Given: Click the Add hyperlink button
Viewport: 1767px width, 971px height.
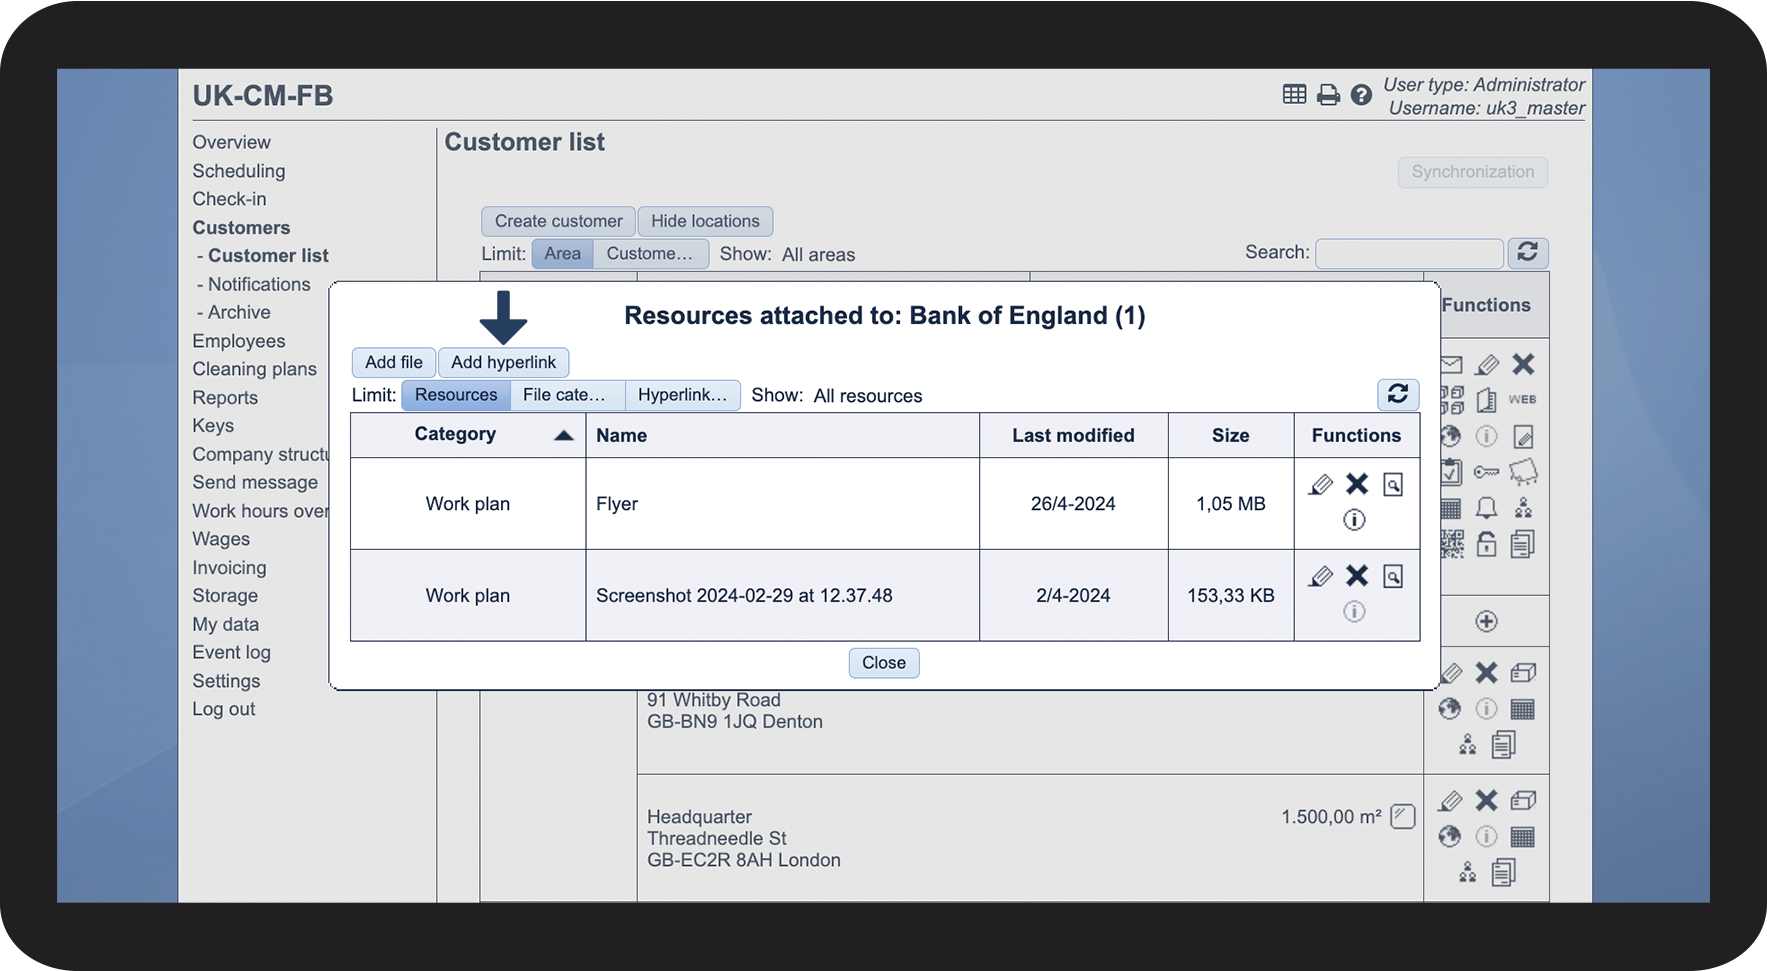Looking at the screenshot, I should (503, 362).
